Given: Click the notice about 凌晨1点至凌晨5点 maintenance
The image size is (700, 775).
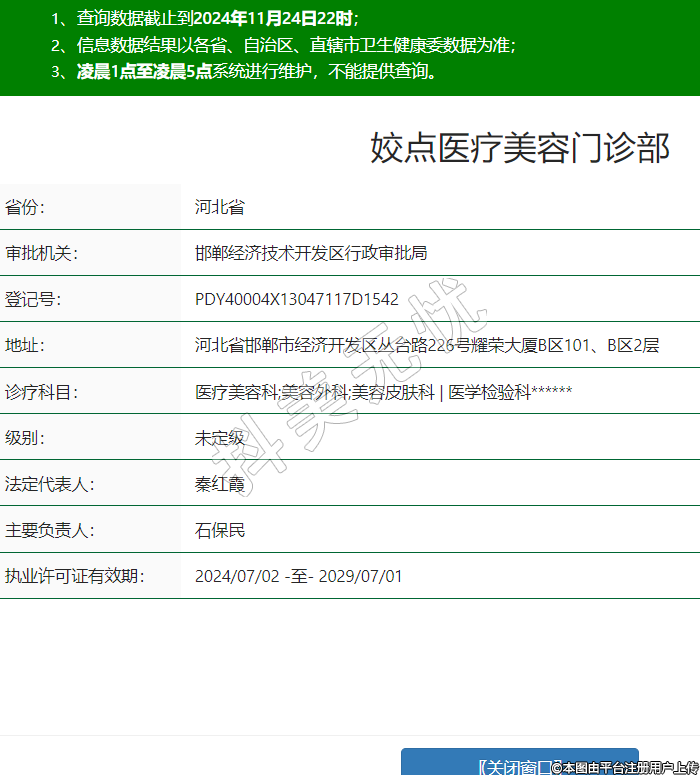Looking at the screenshot, I should [246, 71].
